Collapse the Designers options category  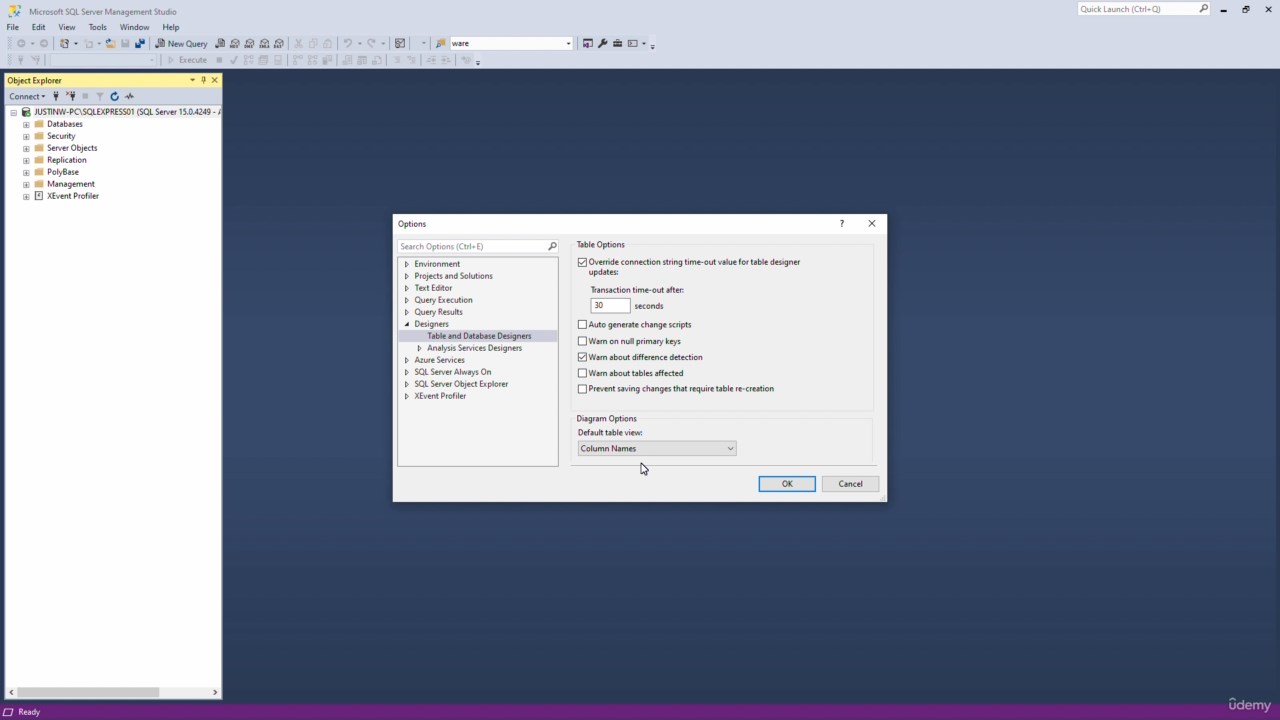[407, 324]
